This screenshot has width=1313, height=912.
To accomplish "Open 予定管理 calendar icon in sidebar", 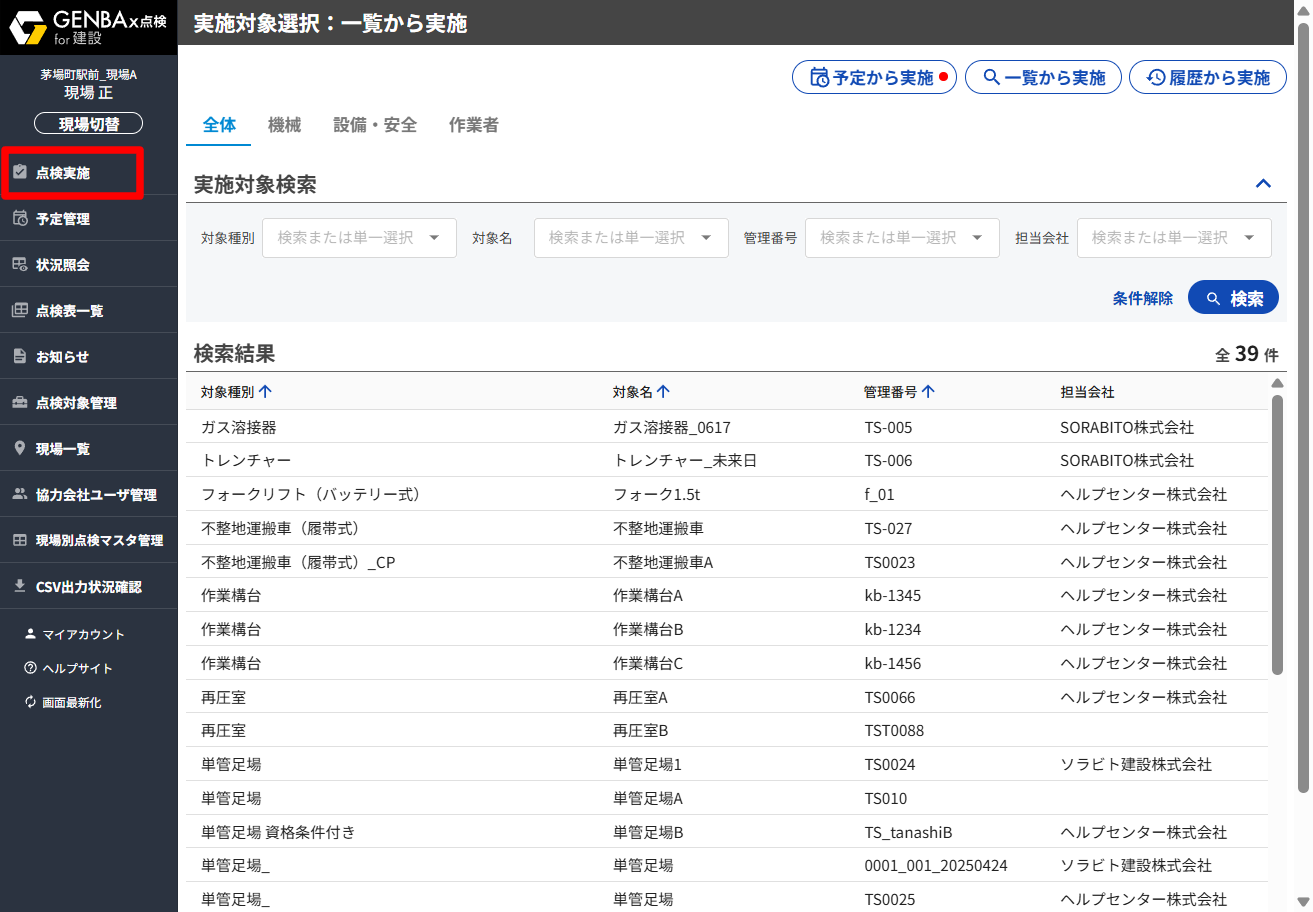I will click(20, 219).
